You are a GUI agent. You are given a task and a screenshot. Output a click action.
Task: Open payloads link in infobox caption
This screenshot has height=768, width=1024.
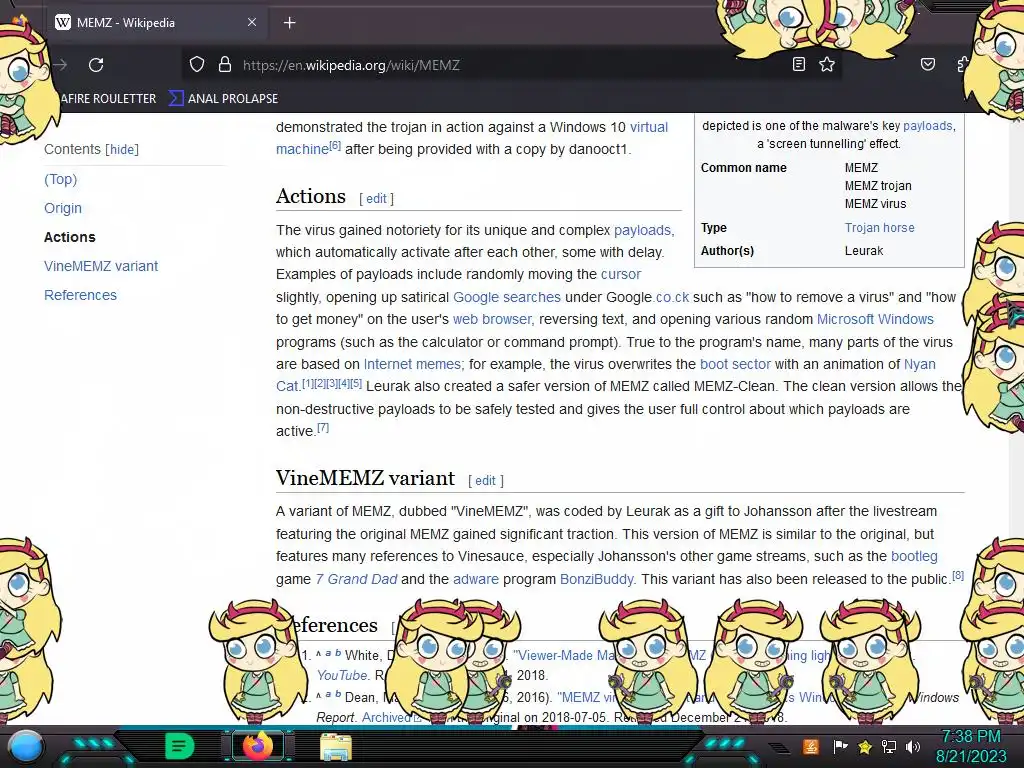927,125
